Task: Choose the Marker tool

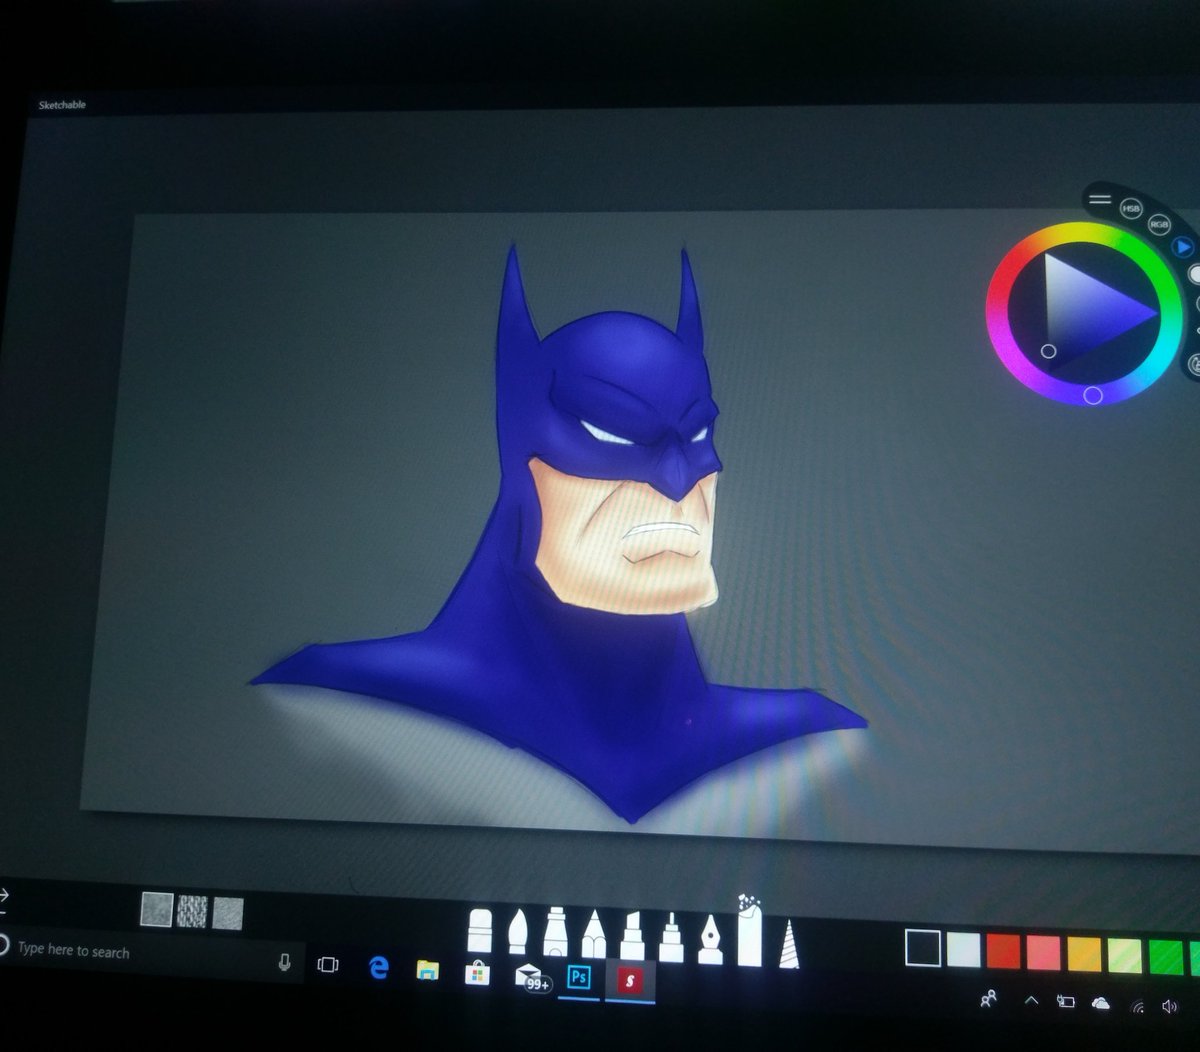Action: point(631,930)
